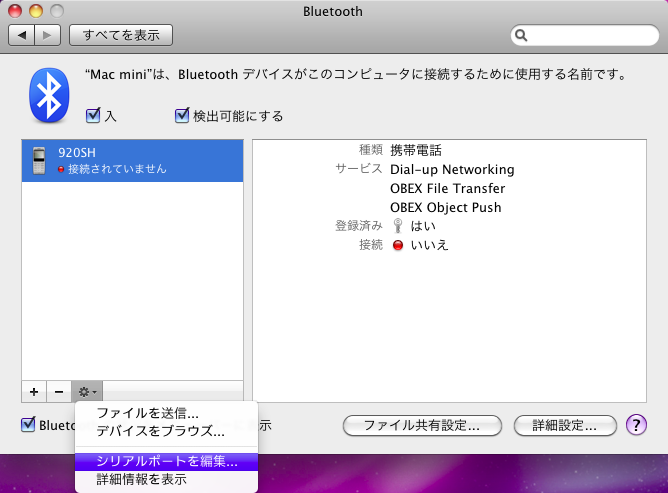
Task: Choose ファイルを送信... from menu
Action: point(166,413)
